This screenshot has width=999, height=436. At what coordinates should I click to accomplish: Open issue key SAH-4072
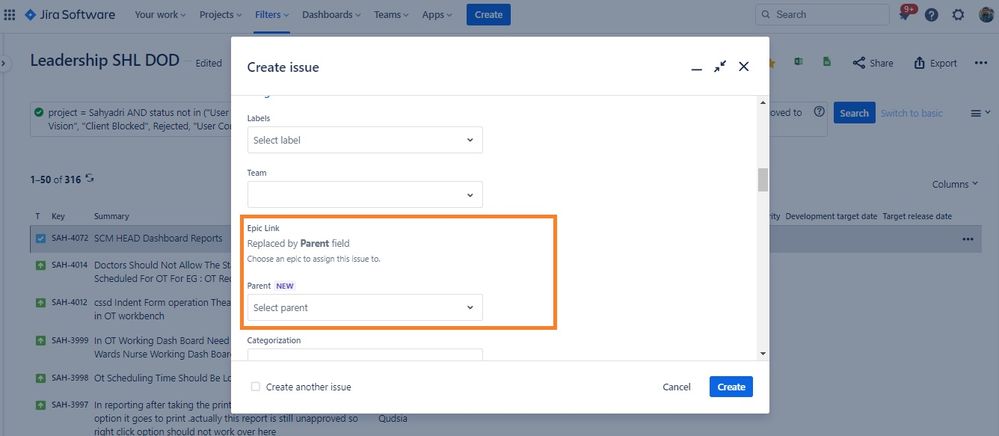coord(69,238)
